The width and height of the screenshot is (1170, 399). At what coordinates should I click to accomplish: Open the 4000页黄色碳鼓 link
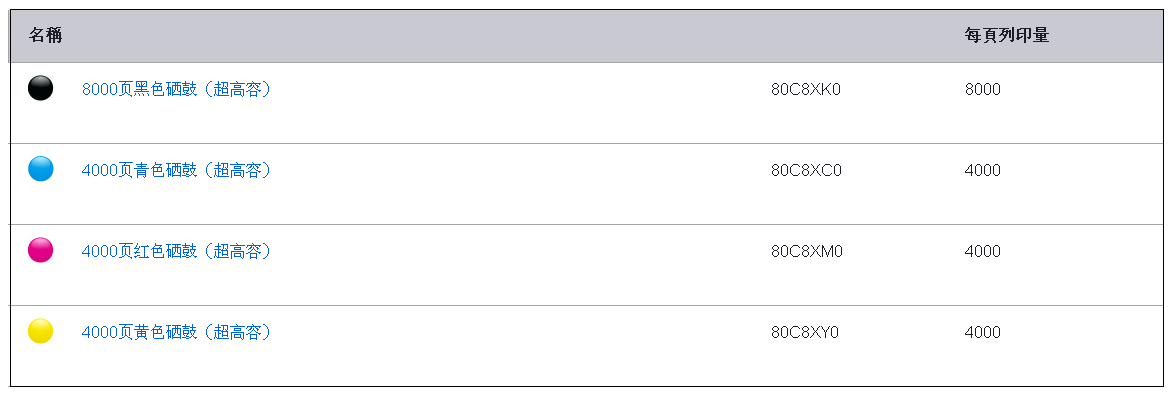[176, 332]
